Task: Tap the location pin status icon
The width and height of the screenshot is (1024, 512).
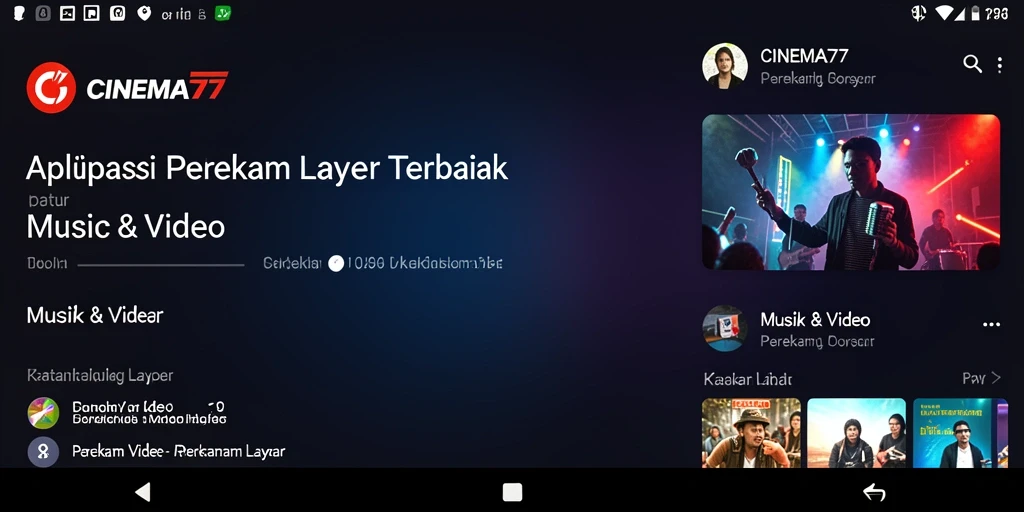Action: tap(144, 13)
